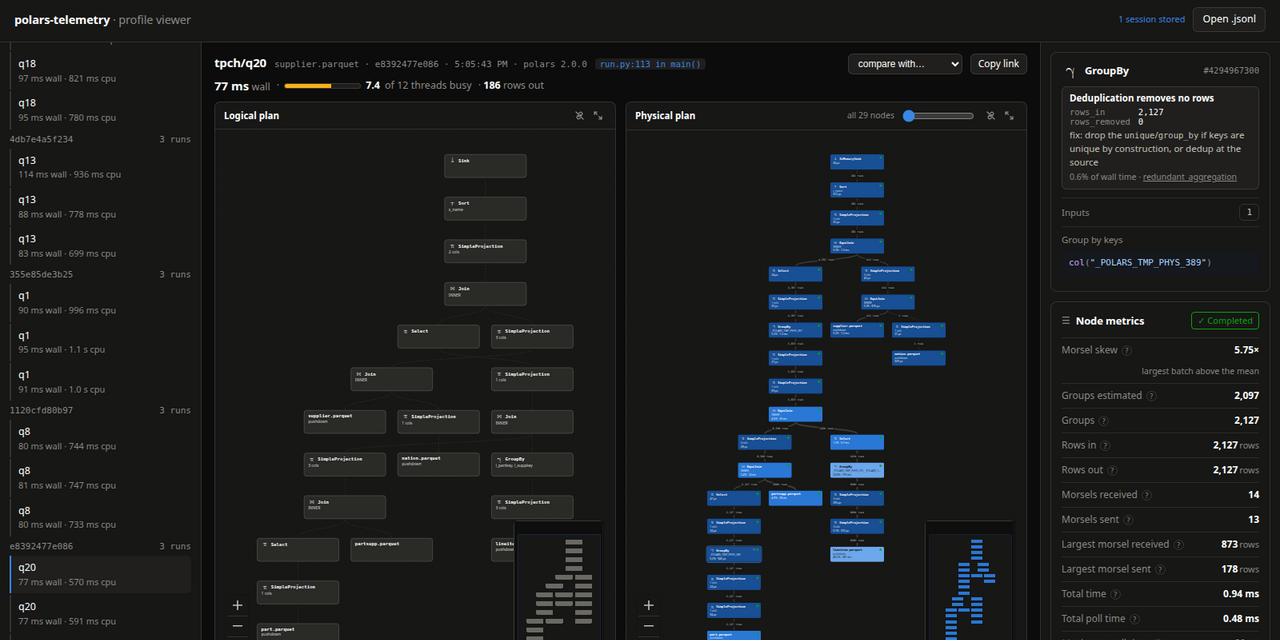Zoom in on the Physical plan graph
1280x640 pixels.
649,605
